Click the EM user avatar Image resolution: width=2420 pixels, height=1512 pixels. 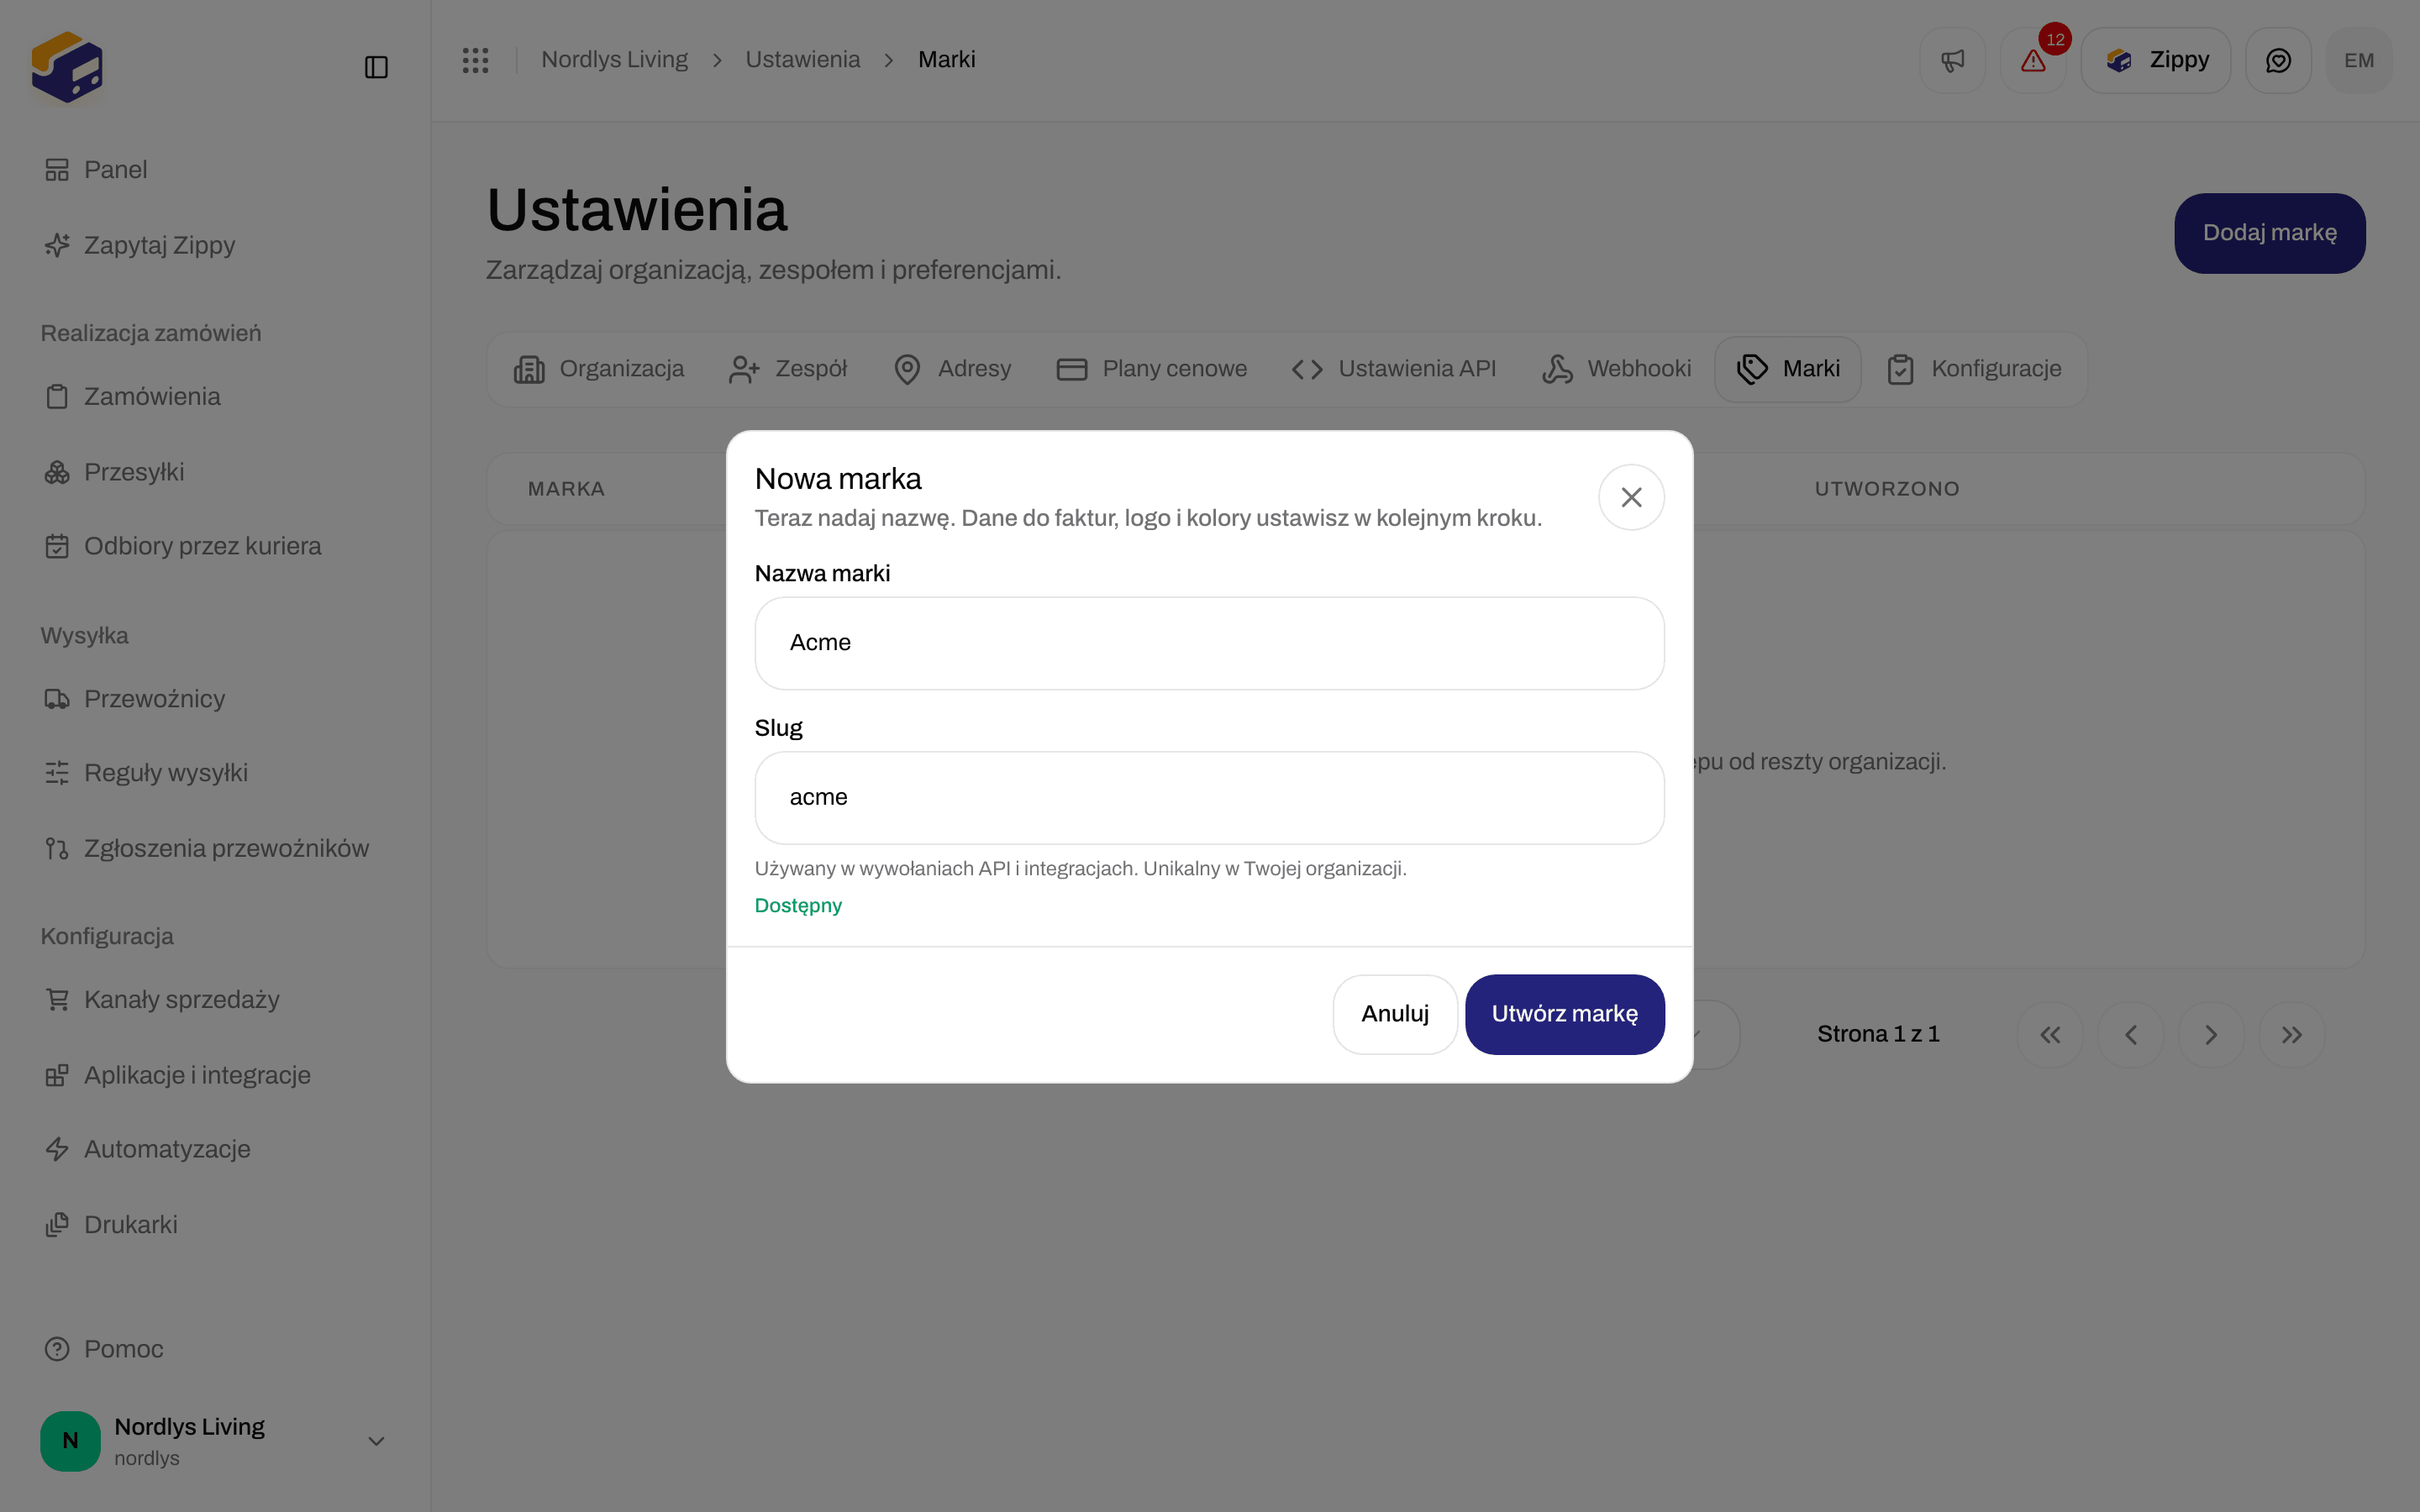tap(2359, 61)
